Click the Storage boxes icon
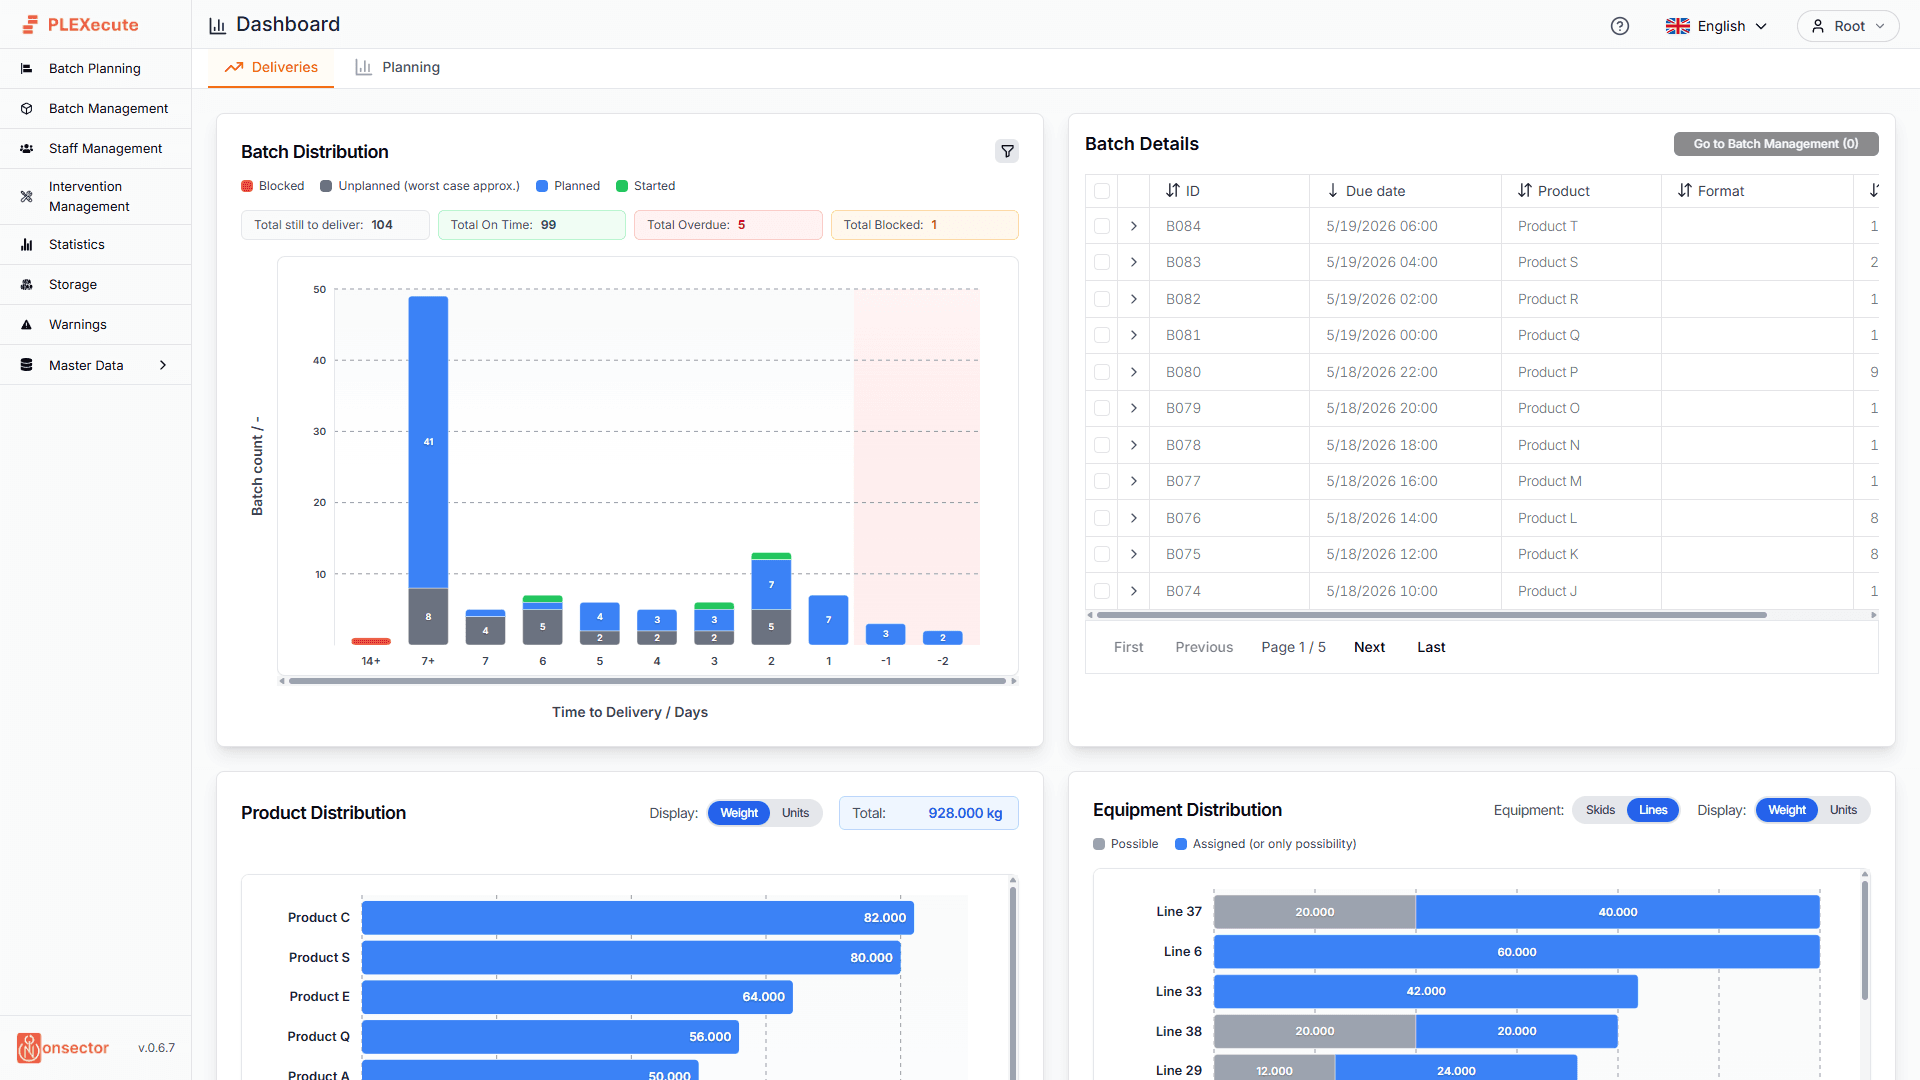This screenshot has width=1920, height=1080. (27, 284)
